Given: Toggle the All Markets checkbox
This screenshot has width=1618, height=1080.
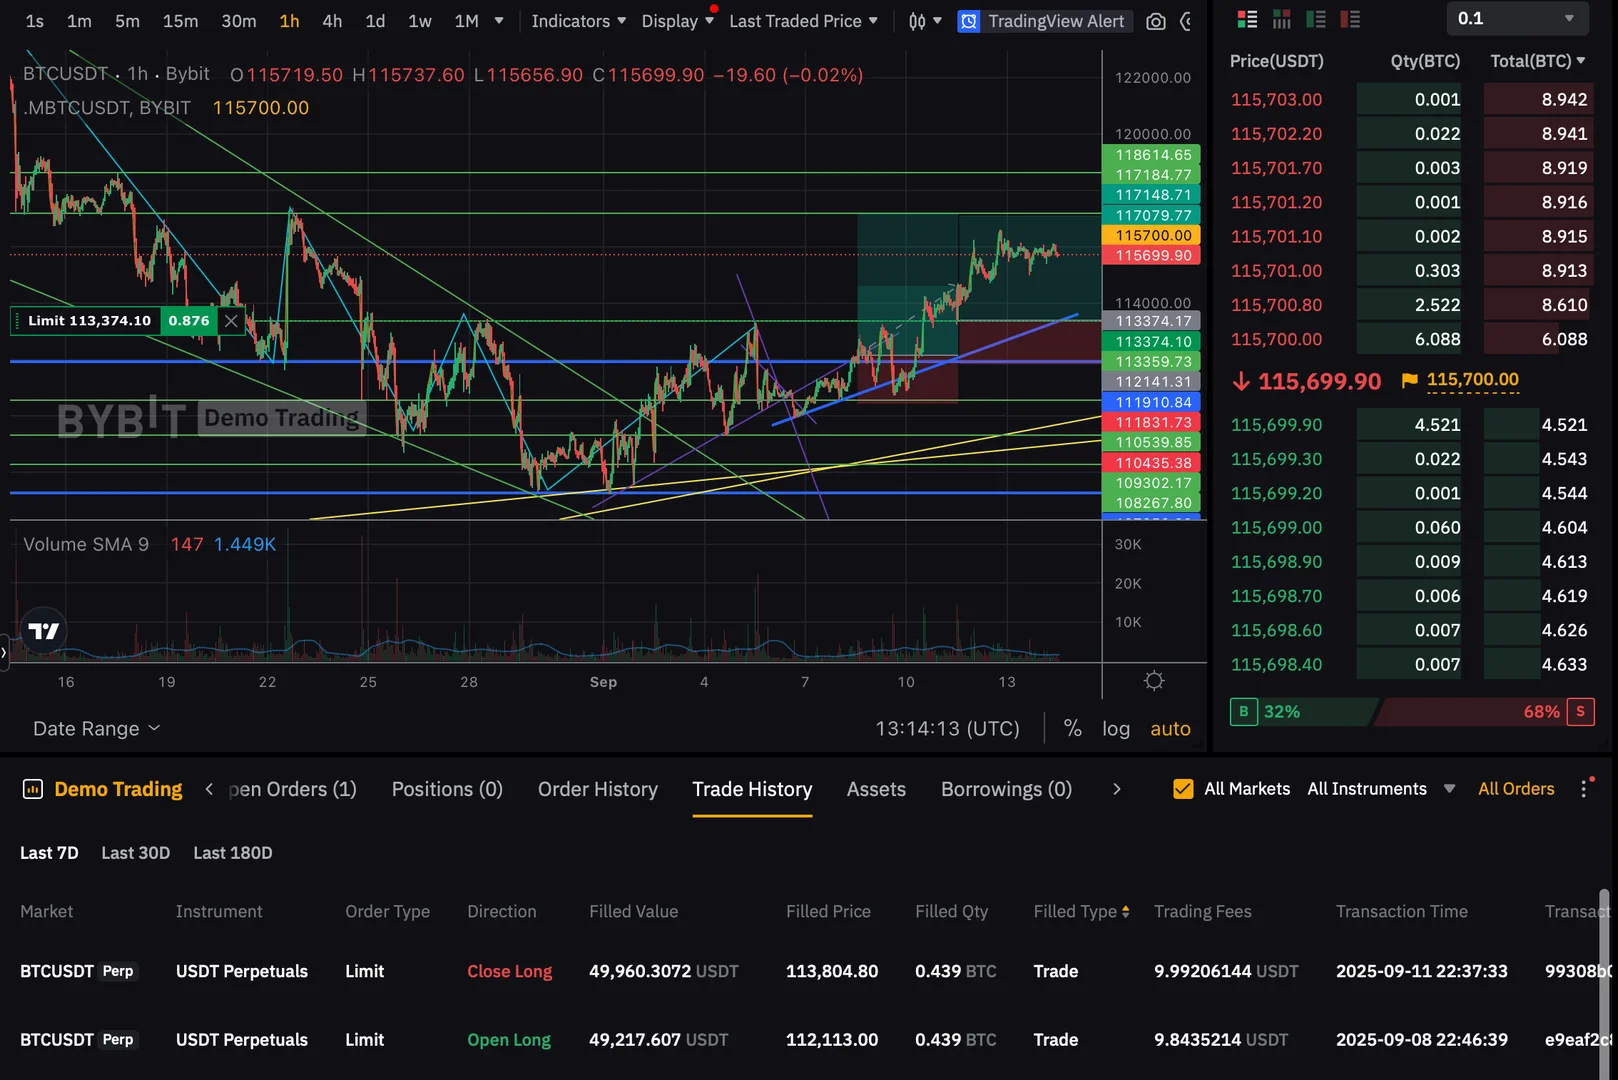Looking at the screenshot, I should tap(1183, 789).
